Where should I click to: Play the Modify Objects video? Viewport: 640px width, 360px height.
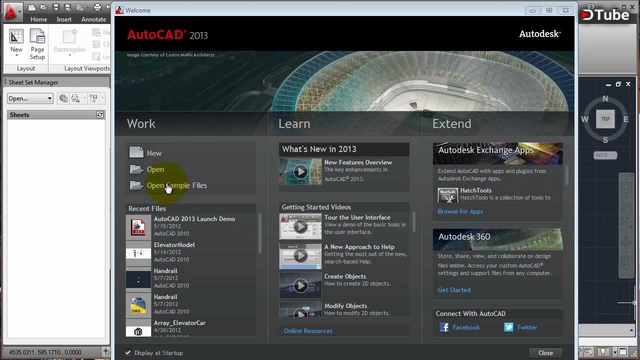[300, 310]
